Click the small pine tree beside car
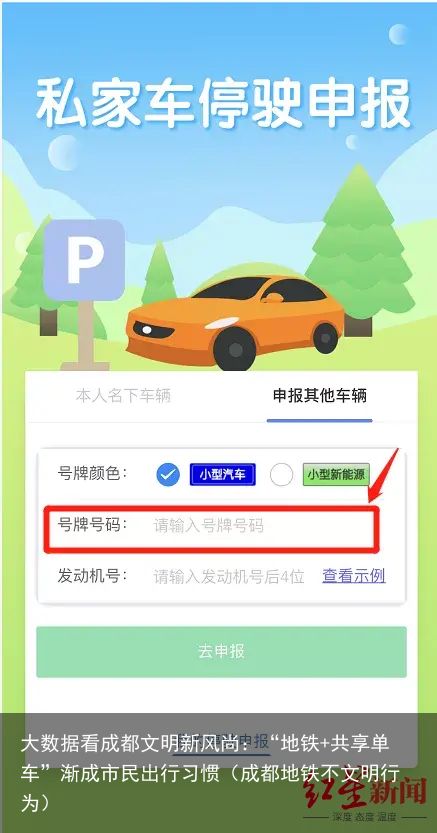 click(159, 274)
